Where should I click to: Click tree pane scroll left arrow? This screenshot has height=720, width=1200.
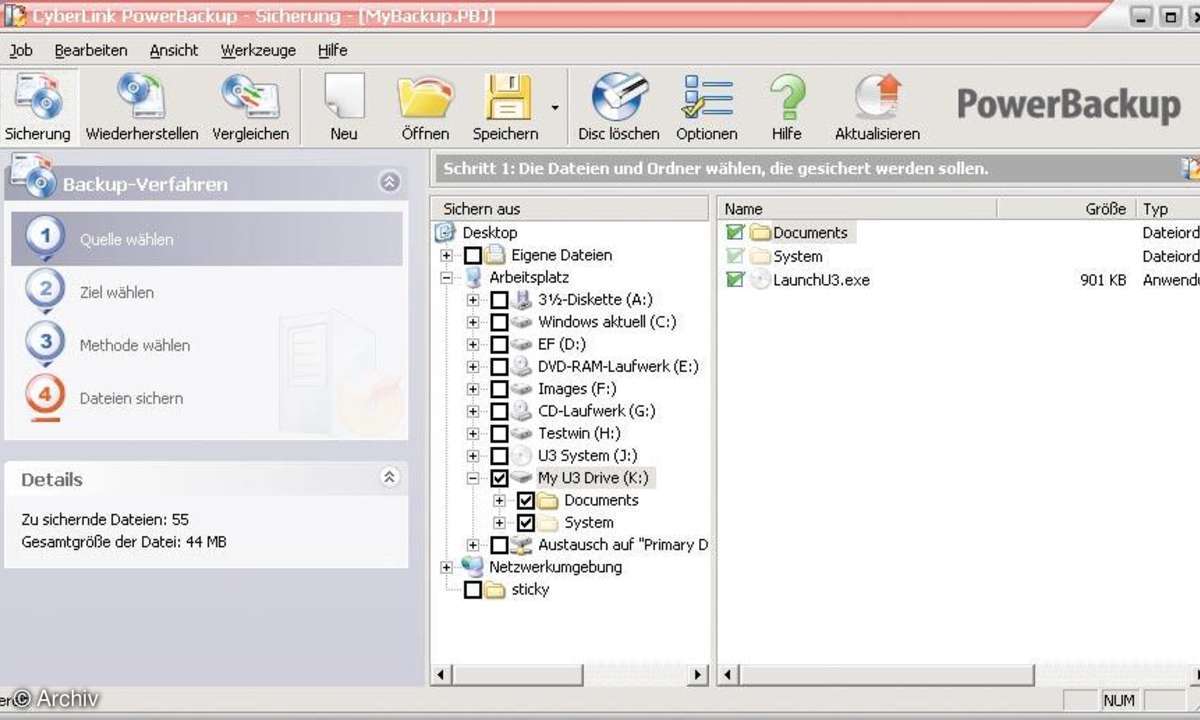pyautogui.click(x=441, y=675)
